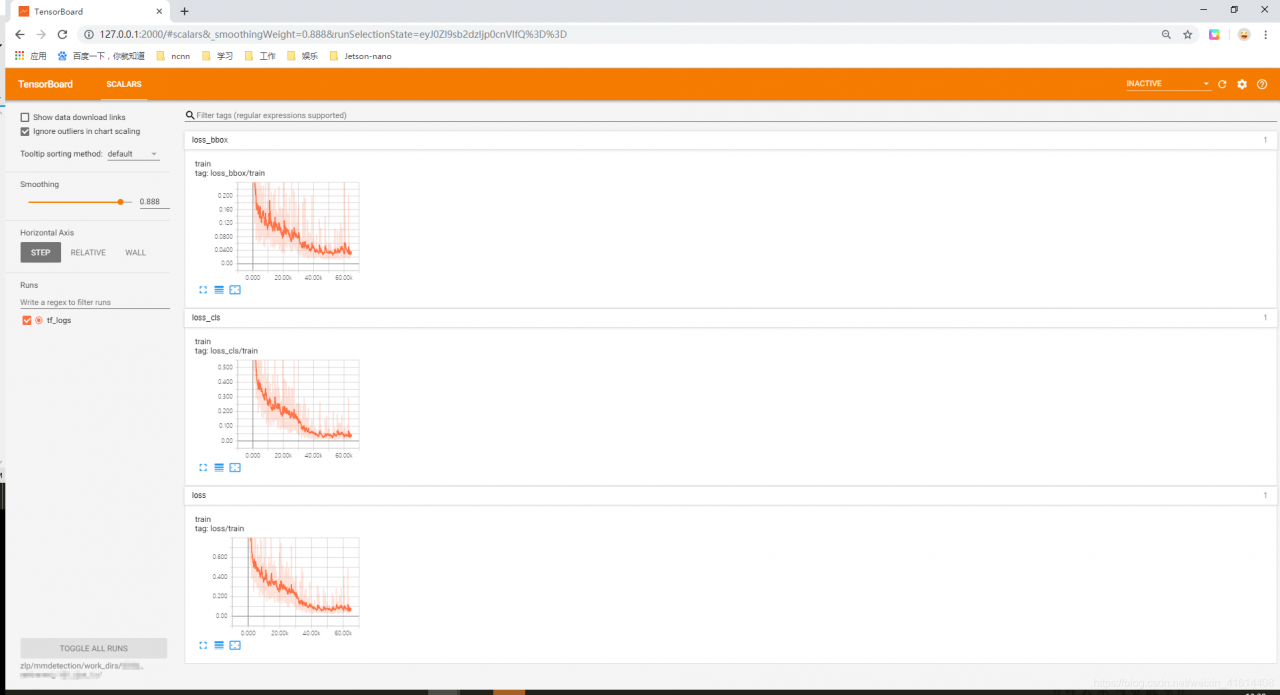1280x695 pixels.
Task: Click the loss/train chart plot
Action: [x=296, y=582]
